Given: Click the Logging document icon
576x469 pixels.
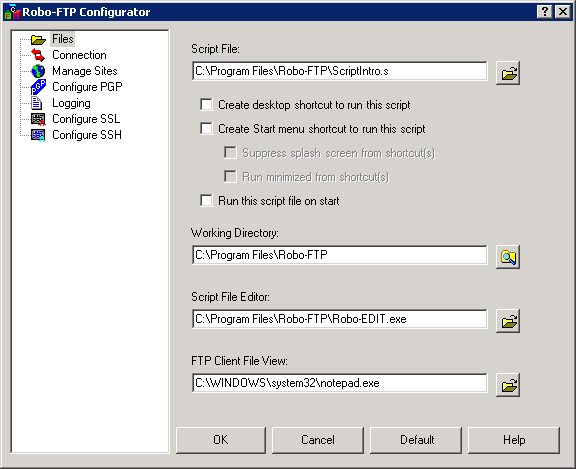Looking at the screenshot, I should (36, 103).
